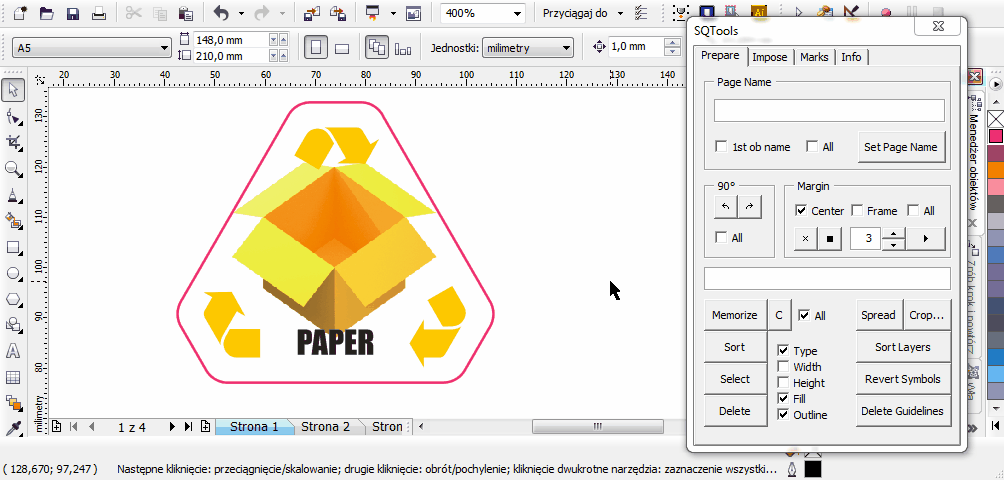The image size is (1004, 480).
Task: Click the Print icon
Action: click(98, 13)
